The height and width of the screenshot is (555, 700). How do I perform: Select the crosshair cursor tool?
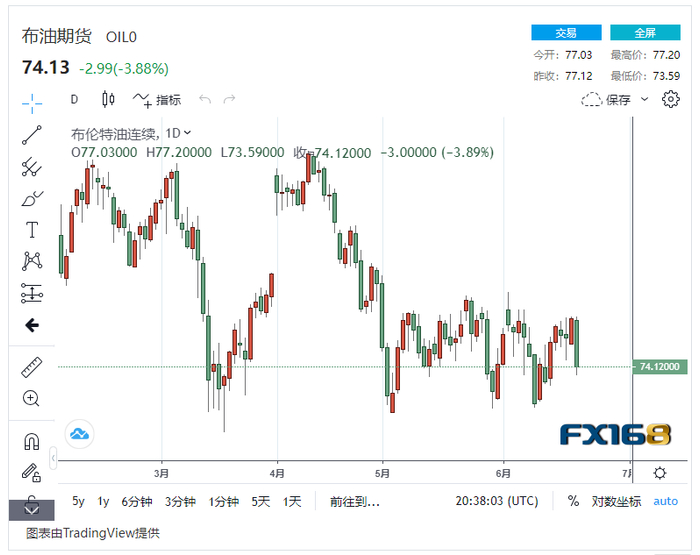tap(32, 102)
